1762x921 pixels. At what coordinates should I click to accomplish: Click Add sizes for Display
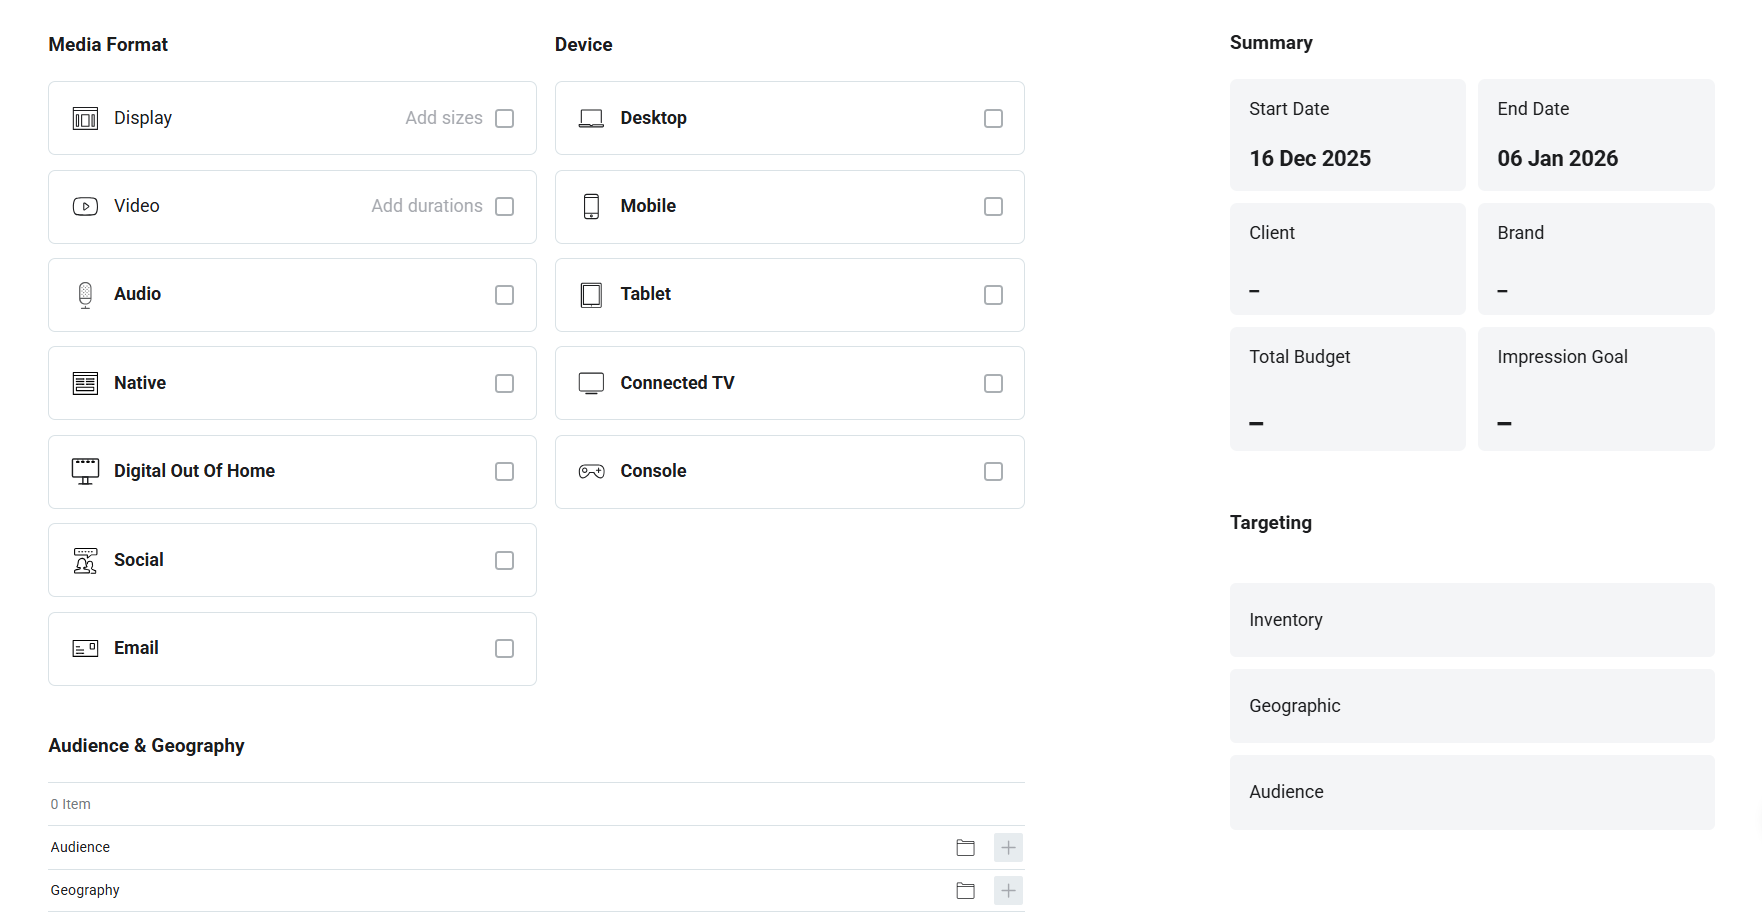point(443,118)
